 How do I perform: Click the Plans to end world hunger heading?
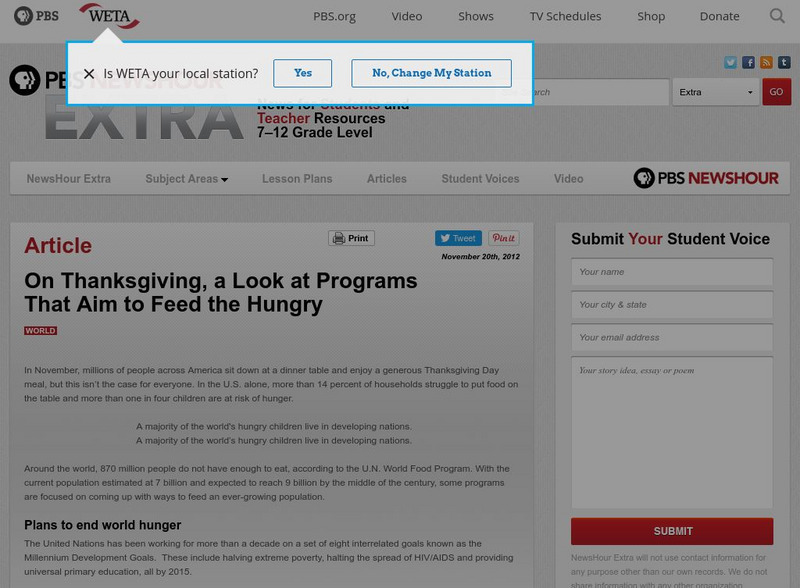pyautogui.click(x=103, y=525)
